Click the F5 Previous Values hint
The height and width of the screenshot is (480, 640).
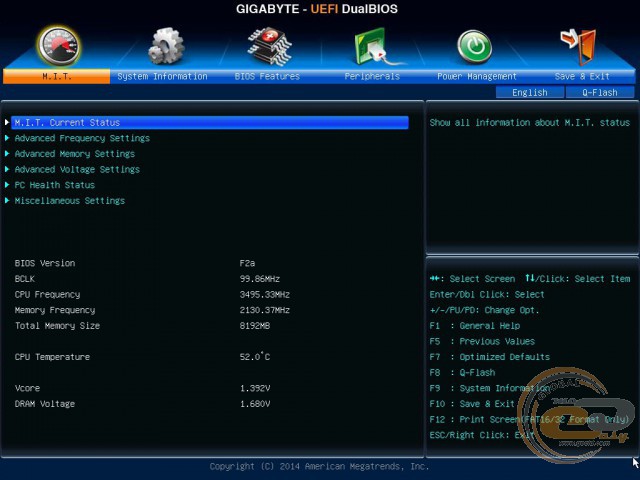click(482, 341)
